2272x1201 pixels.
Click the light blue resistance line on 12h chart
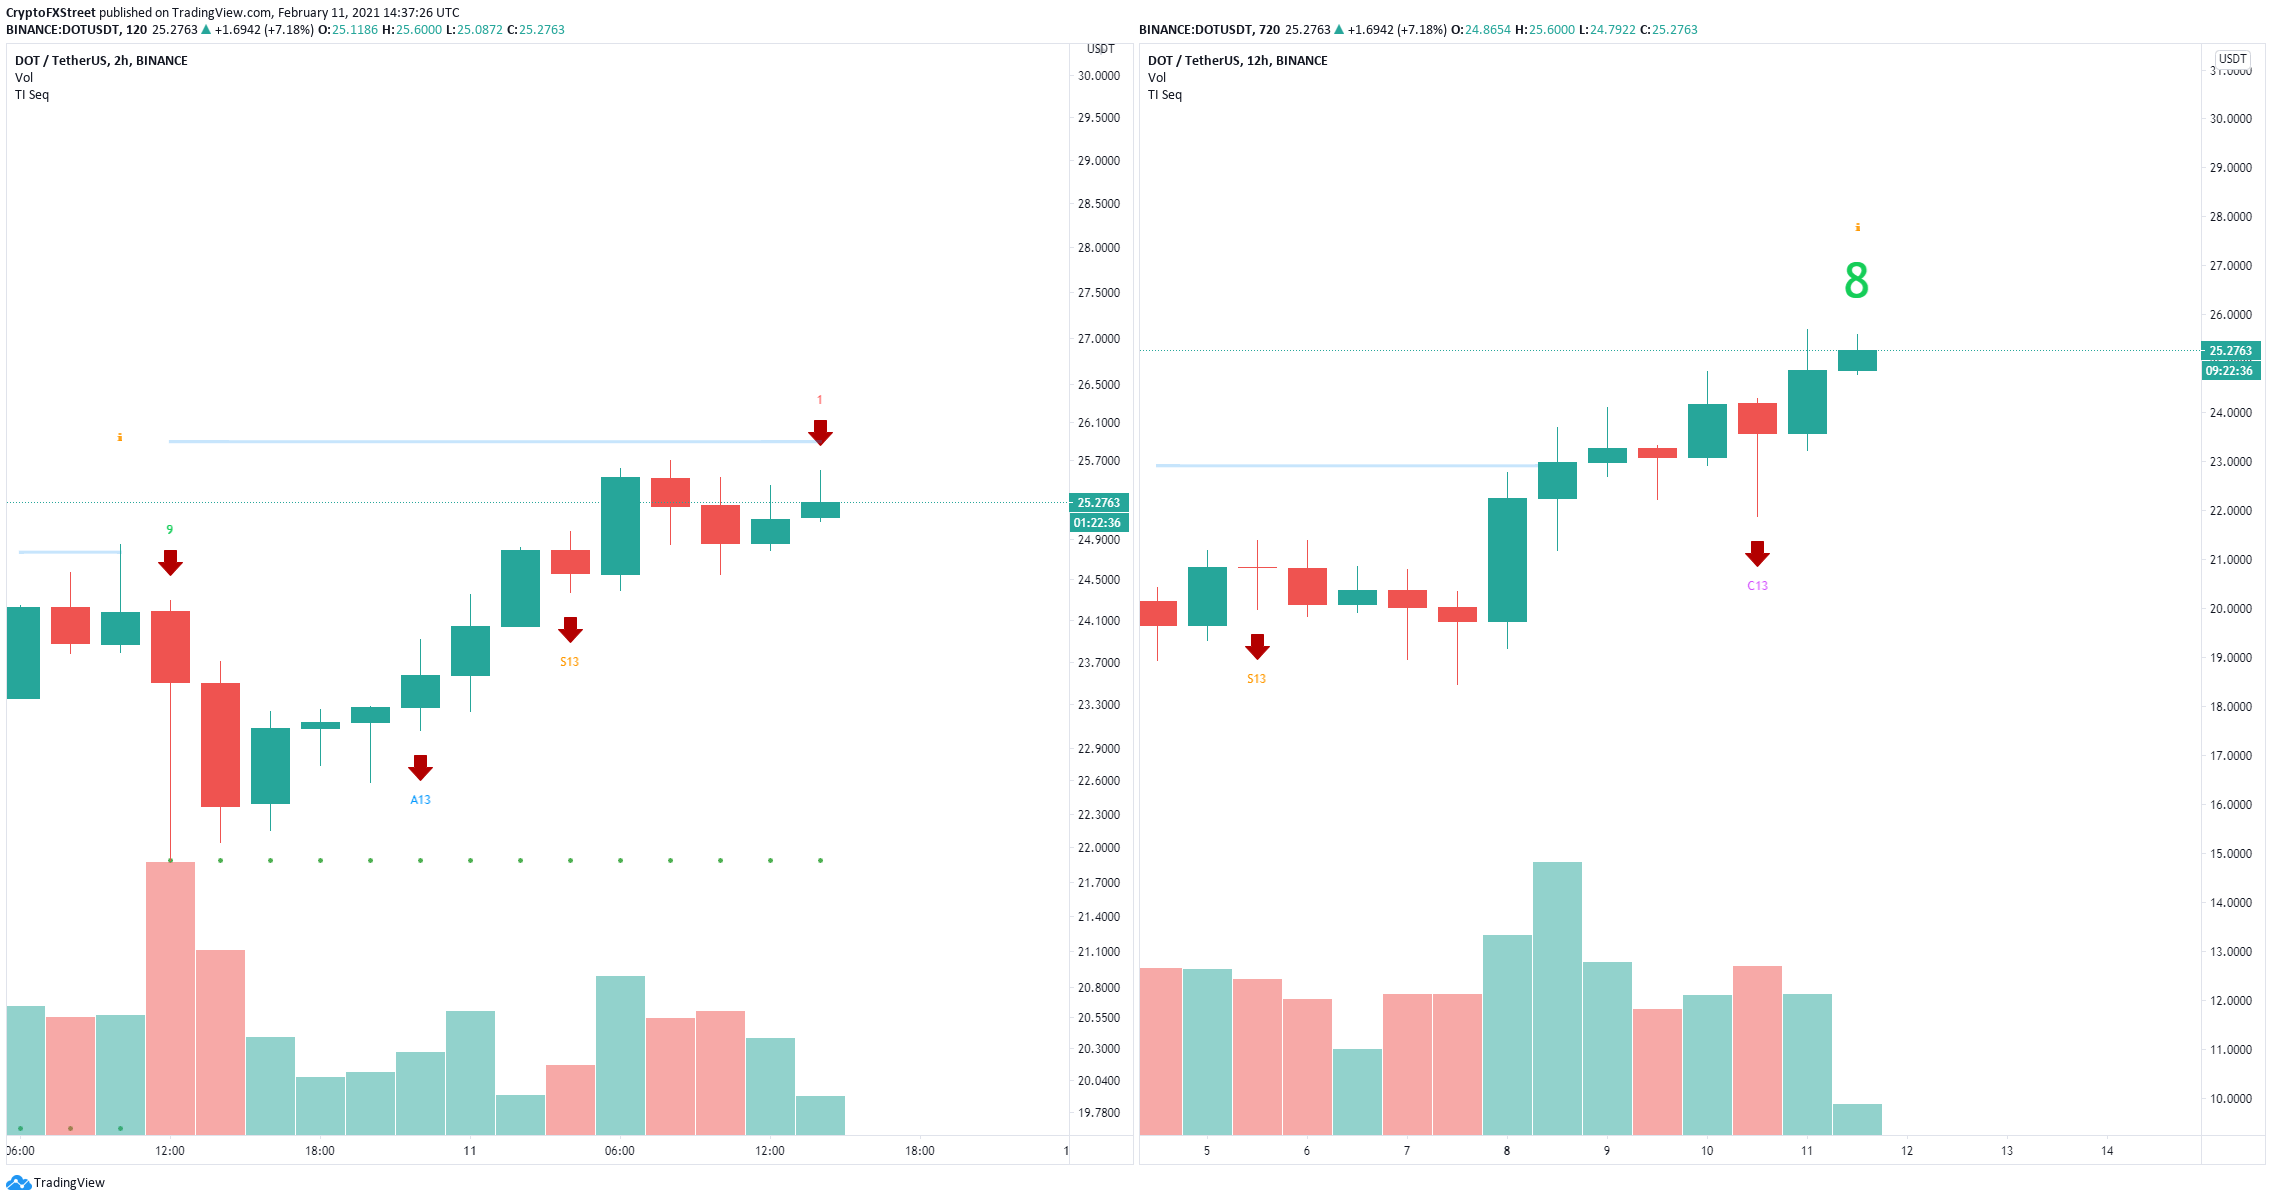point(1347,465)
